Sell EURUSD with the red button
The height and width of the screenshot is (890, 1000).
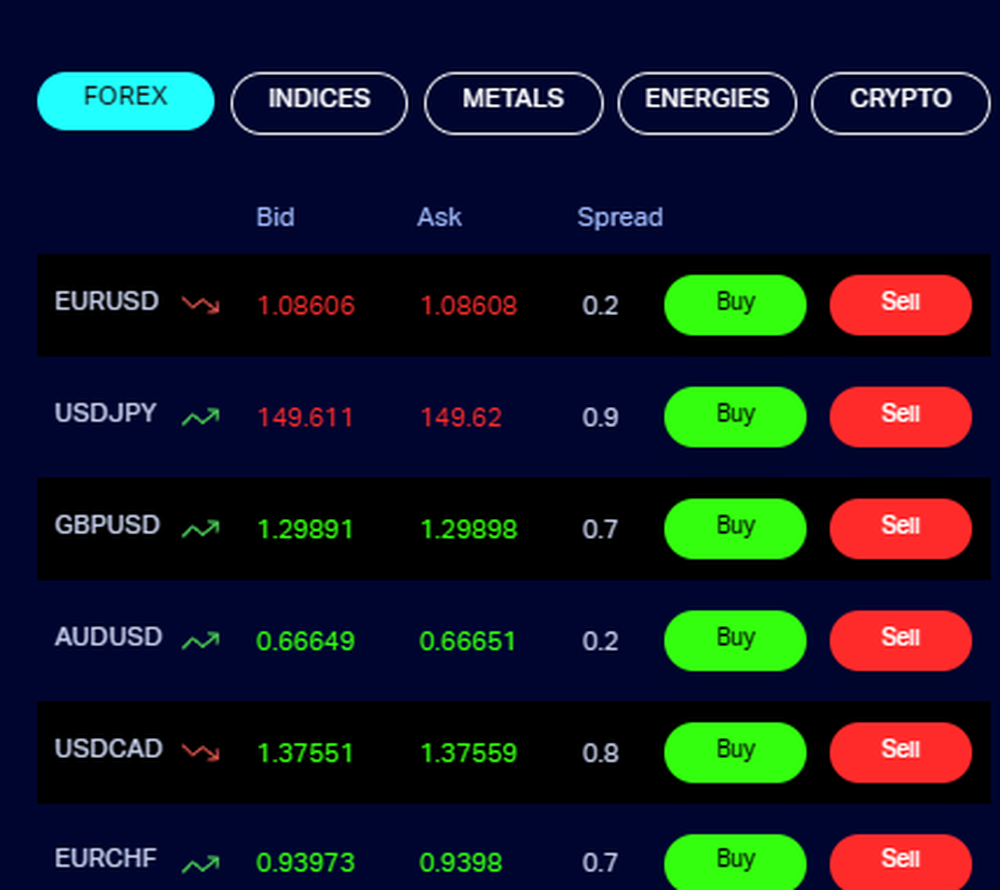899,305
